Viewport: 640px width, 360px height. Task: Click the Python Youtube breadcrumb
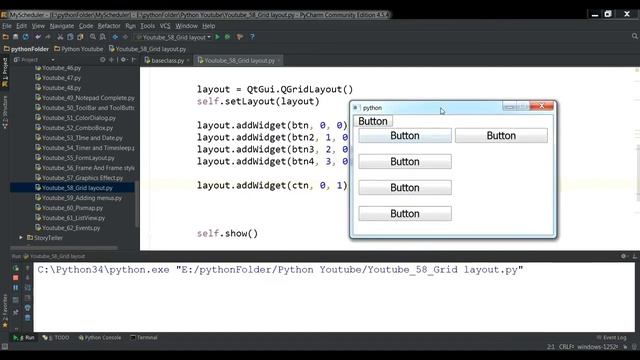point(79,49)
